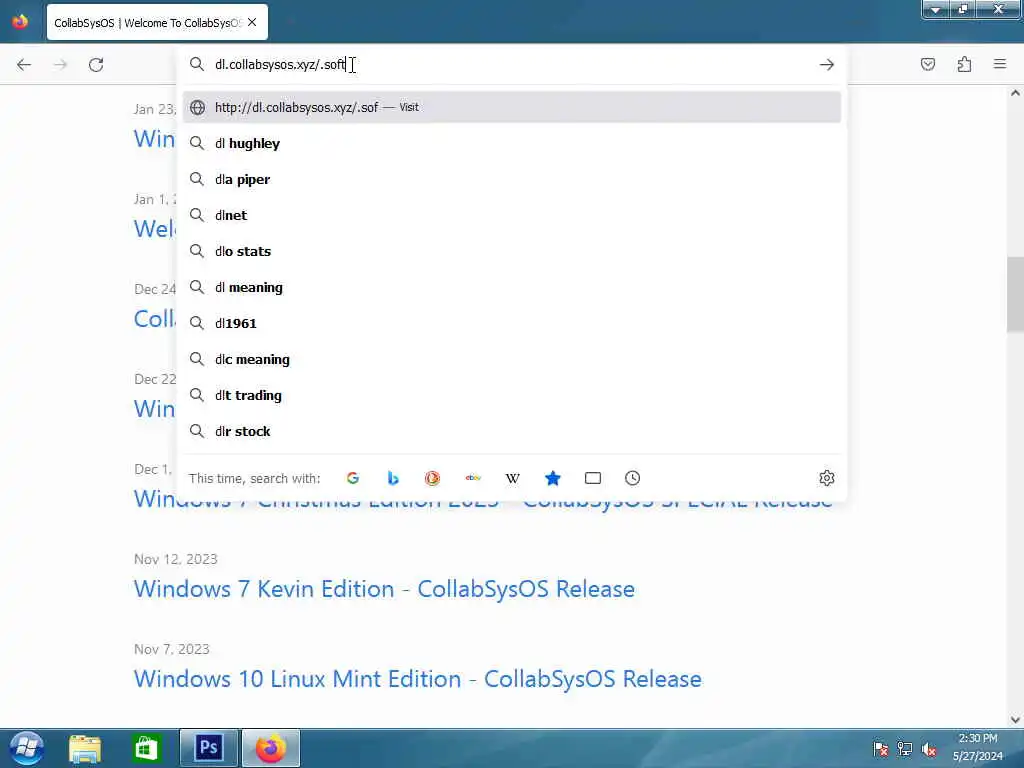Search in open Tabs icon

[593, 478]
